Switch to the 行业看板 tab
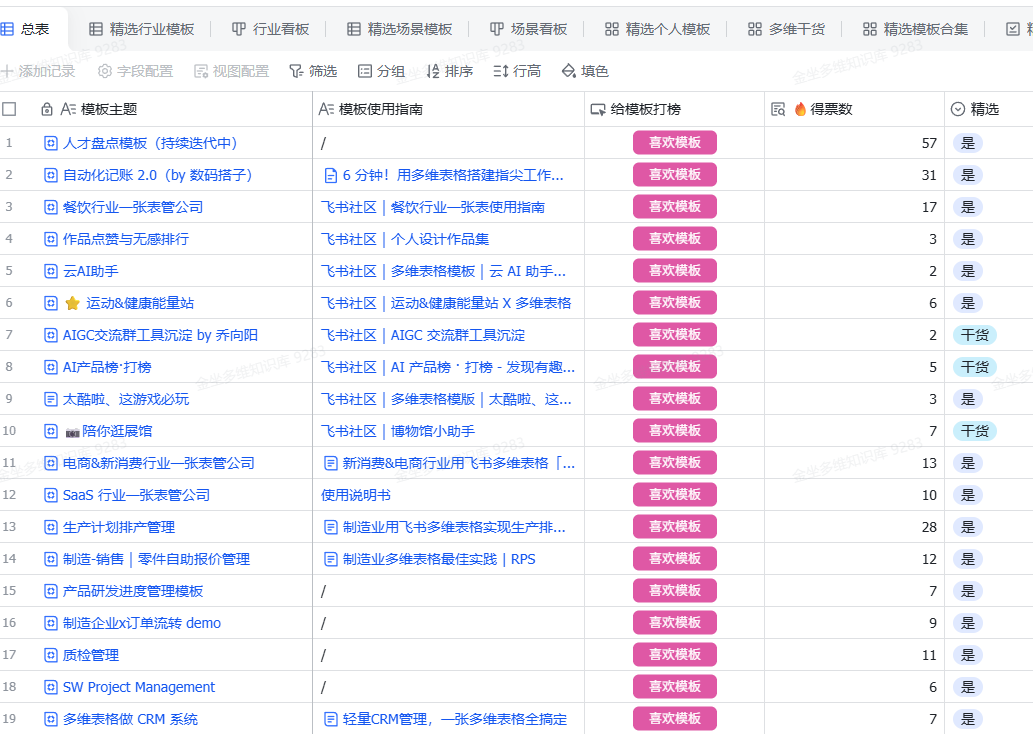 (271, 29)
